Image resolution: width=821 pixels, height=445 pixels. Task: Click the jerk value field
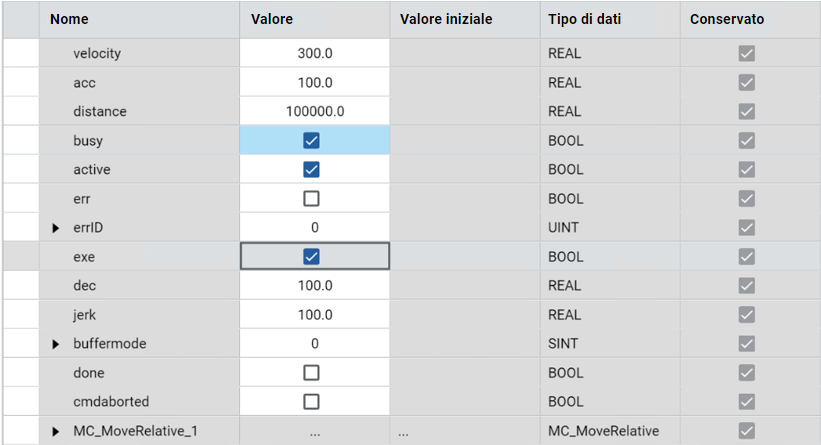click(314, 315)
